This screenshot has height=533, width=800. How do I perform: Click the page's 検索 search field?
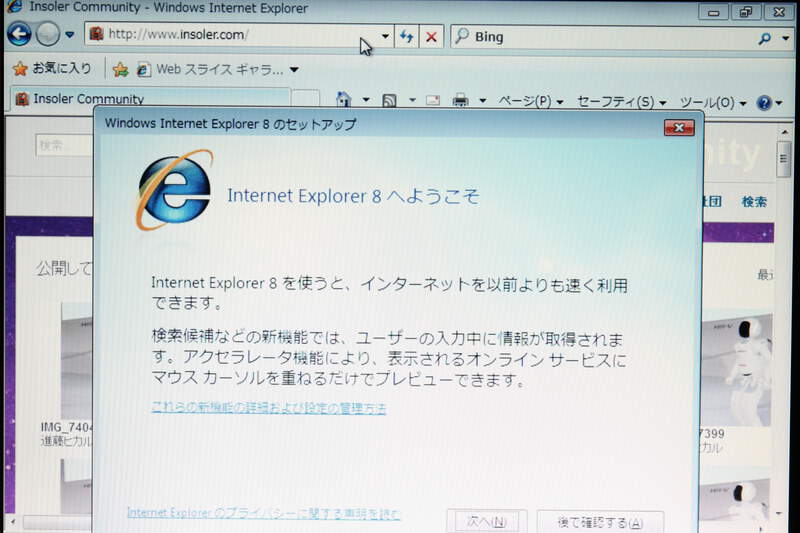[x=64, y=145]
